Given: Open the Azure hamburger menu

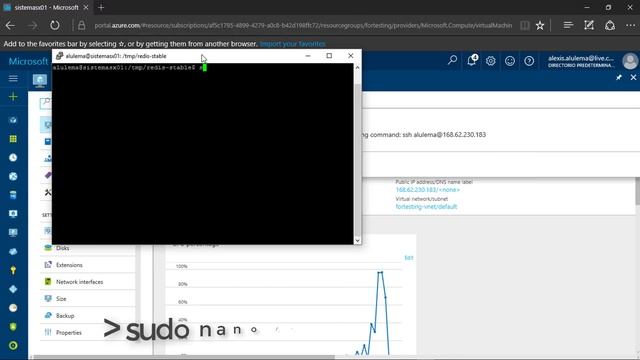Looking at the screenshot, I should 13,78.
